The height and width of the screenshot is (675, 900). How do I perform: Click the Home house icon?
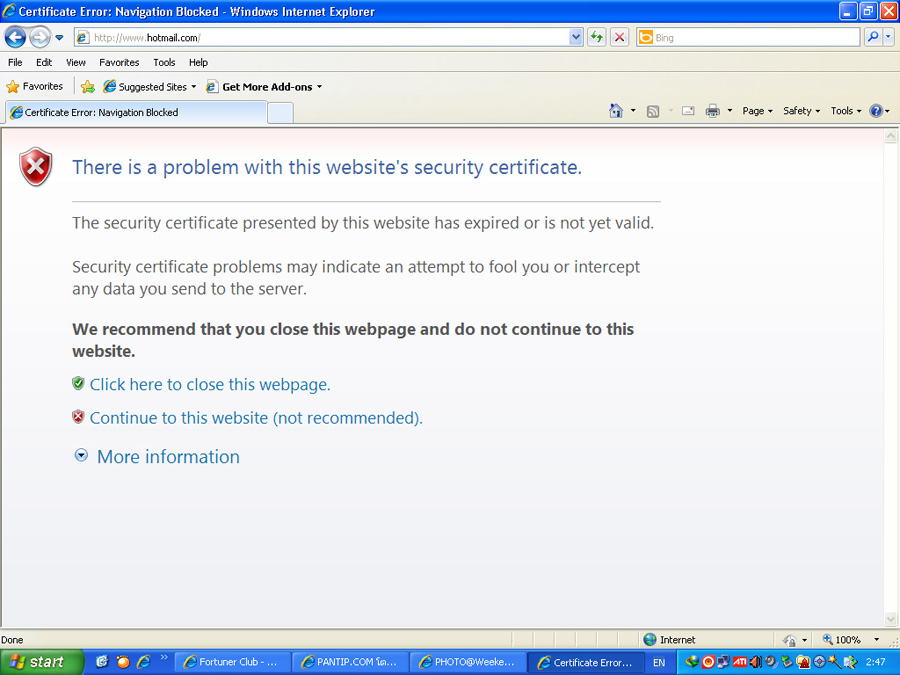point(616,111)
